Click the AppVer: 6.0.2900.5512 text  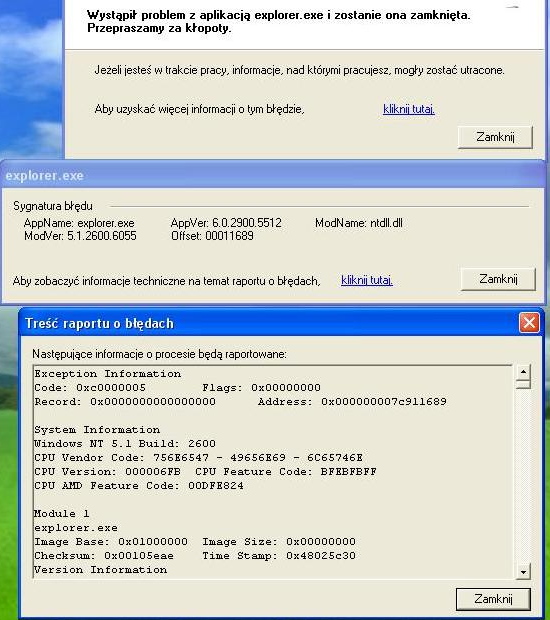click(226, 223)
